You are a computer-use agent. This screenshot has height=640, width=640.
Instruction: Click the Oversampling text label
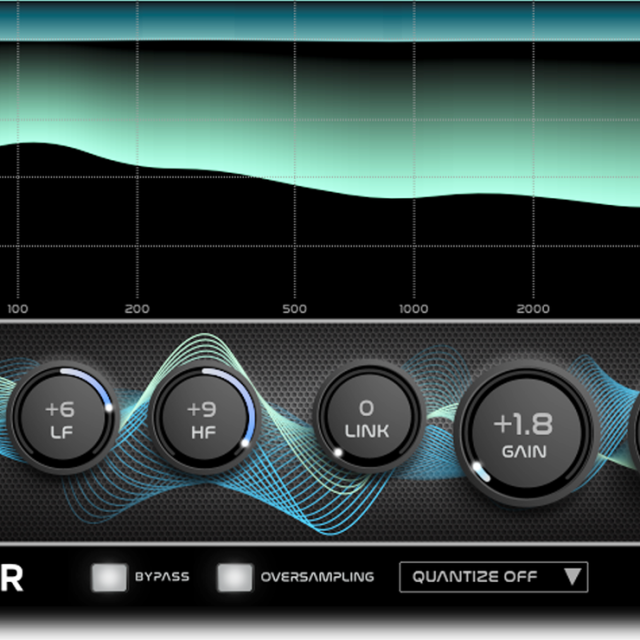(317, 577)
